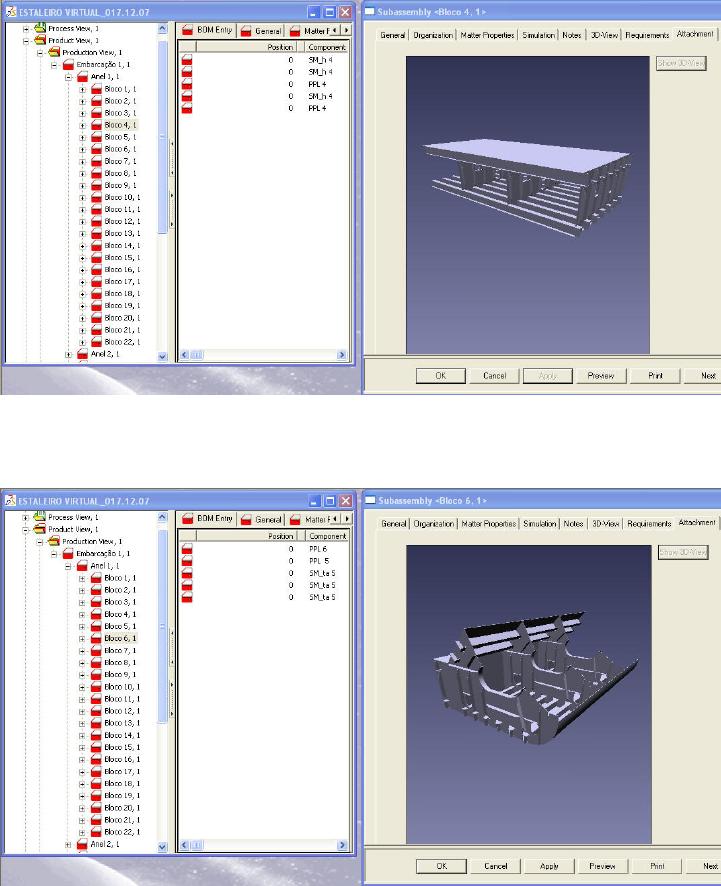
Task: Click the Anel 2 icon in upper tree
Action: click(82, 354)
